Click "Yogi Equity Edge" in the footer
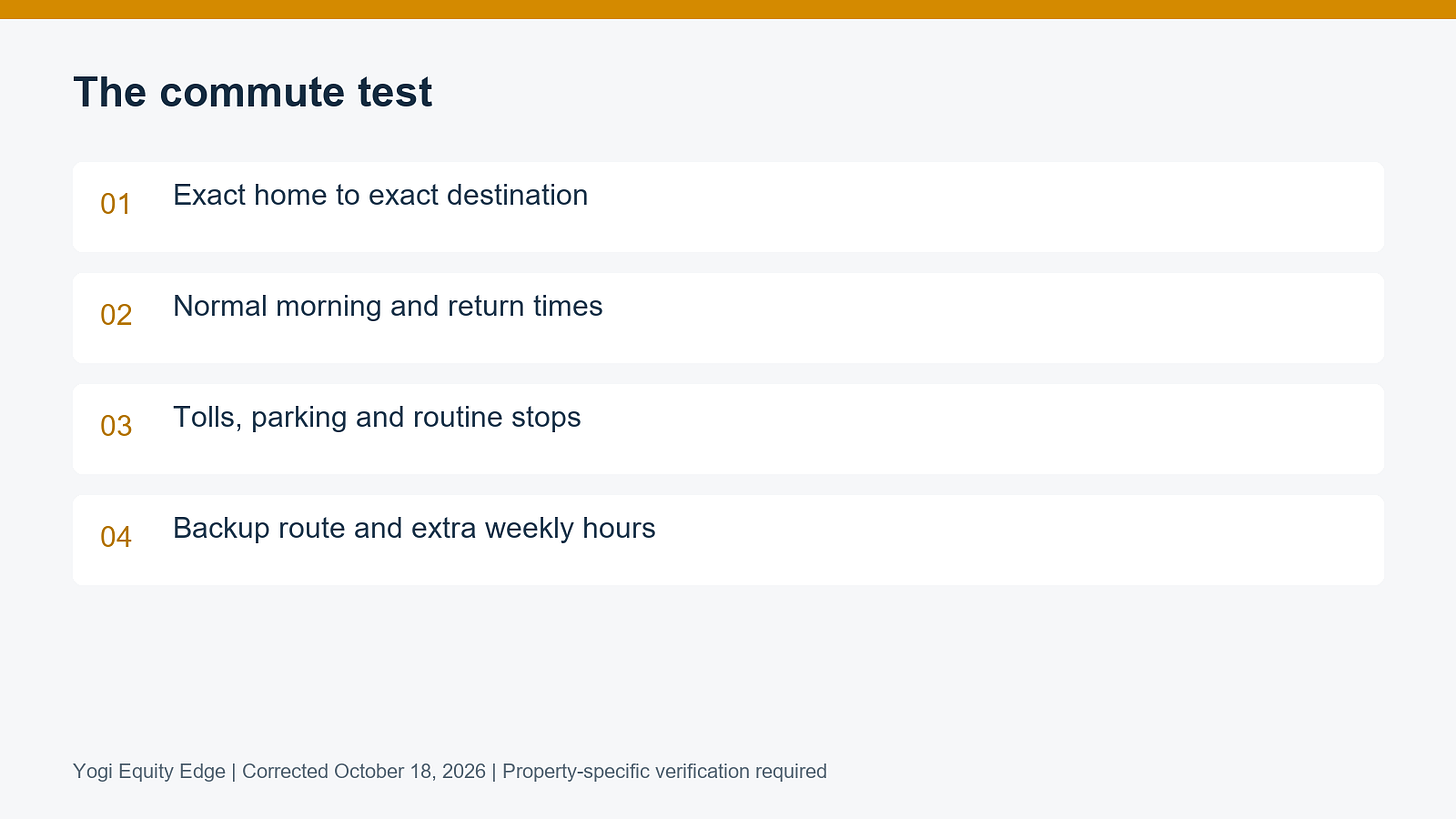 point(149,771)
